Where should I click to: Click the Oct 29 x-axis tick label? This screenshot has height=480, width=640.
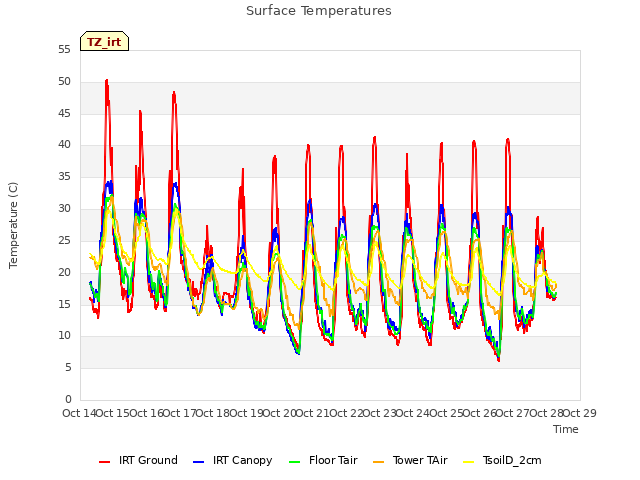point(580,413)
